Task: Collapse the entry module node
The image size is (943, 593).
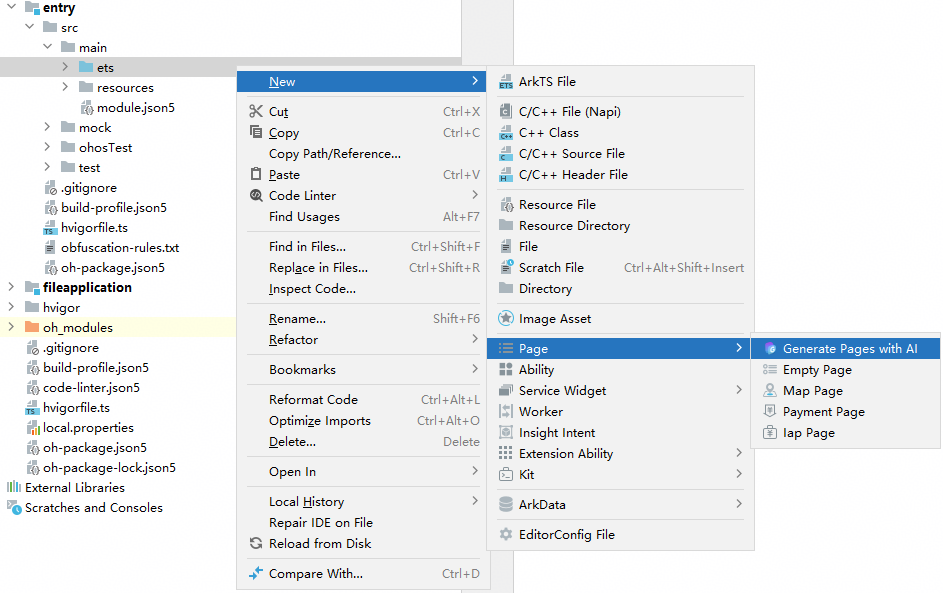Action: tap(11, 8)
